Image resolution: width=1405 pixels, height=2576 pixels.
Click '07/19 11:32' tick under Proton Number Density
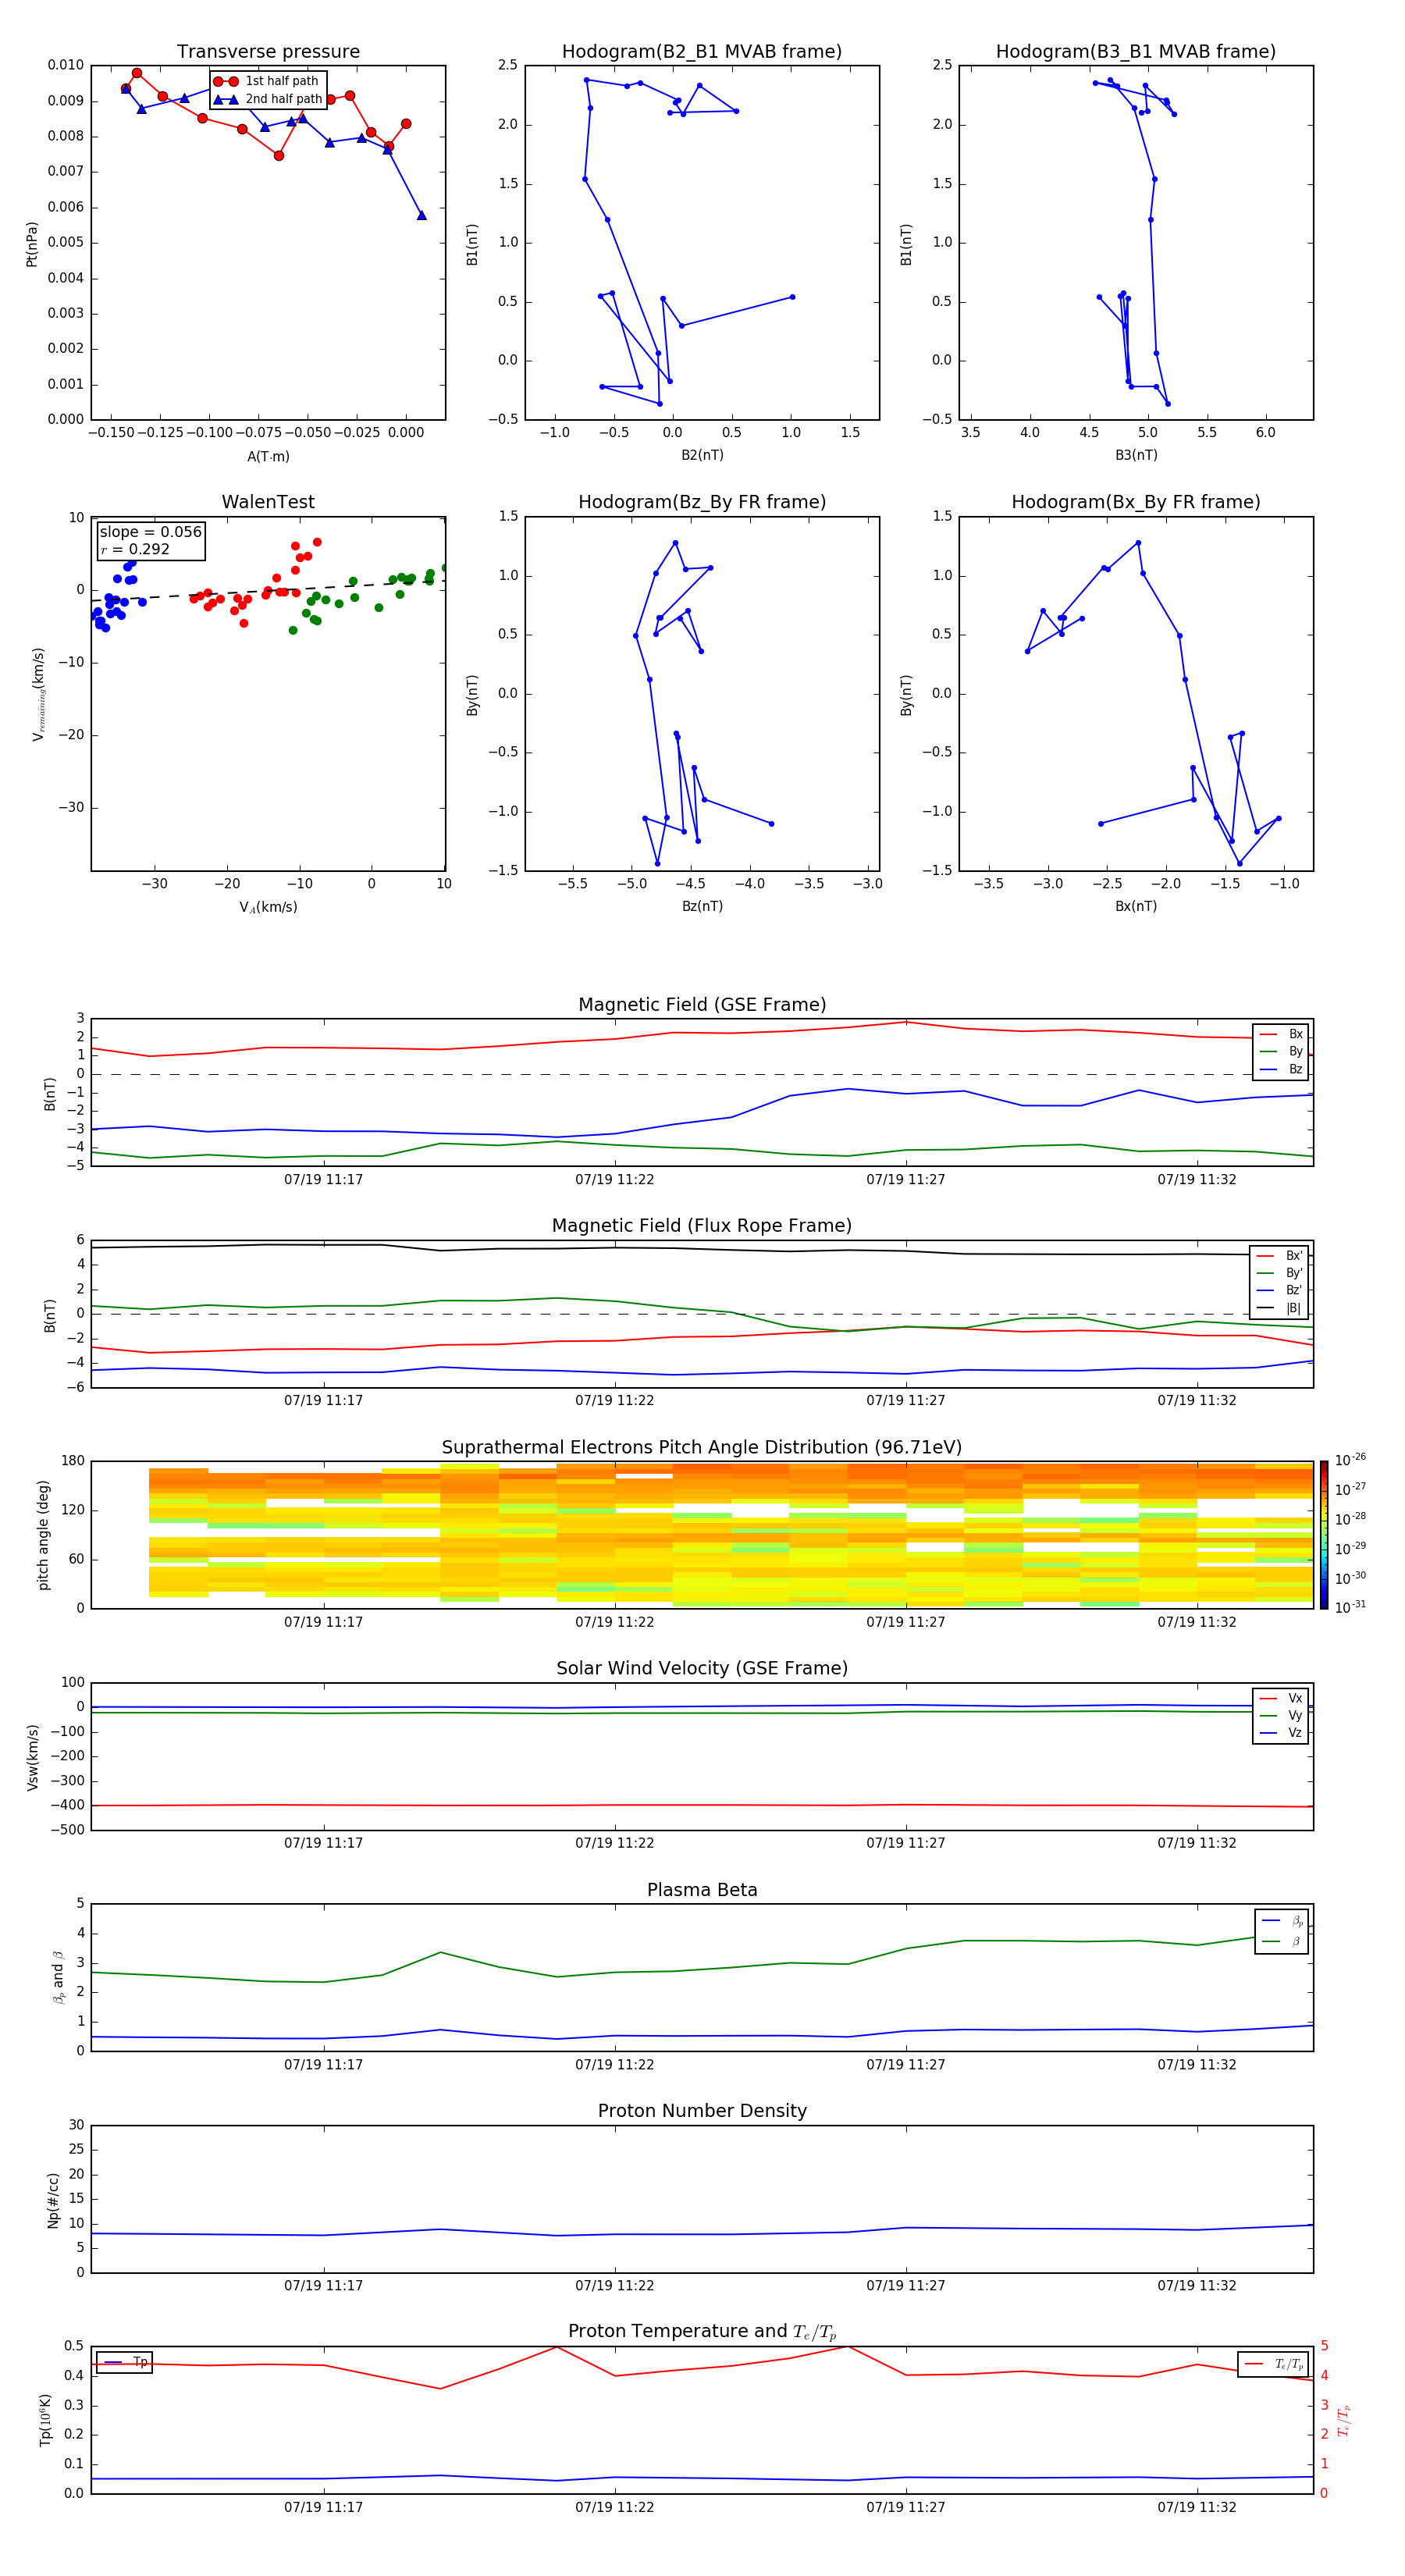coord(1197,2286)
